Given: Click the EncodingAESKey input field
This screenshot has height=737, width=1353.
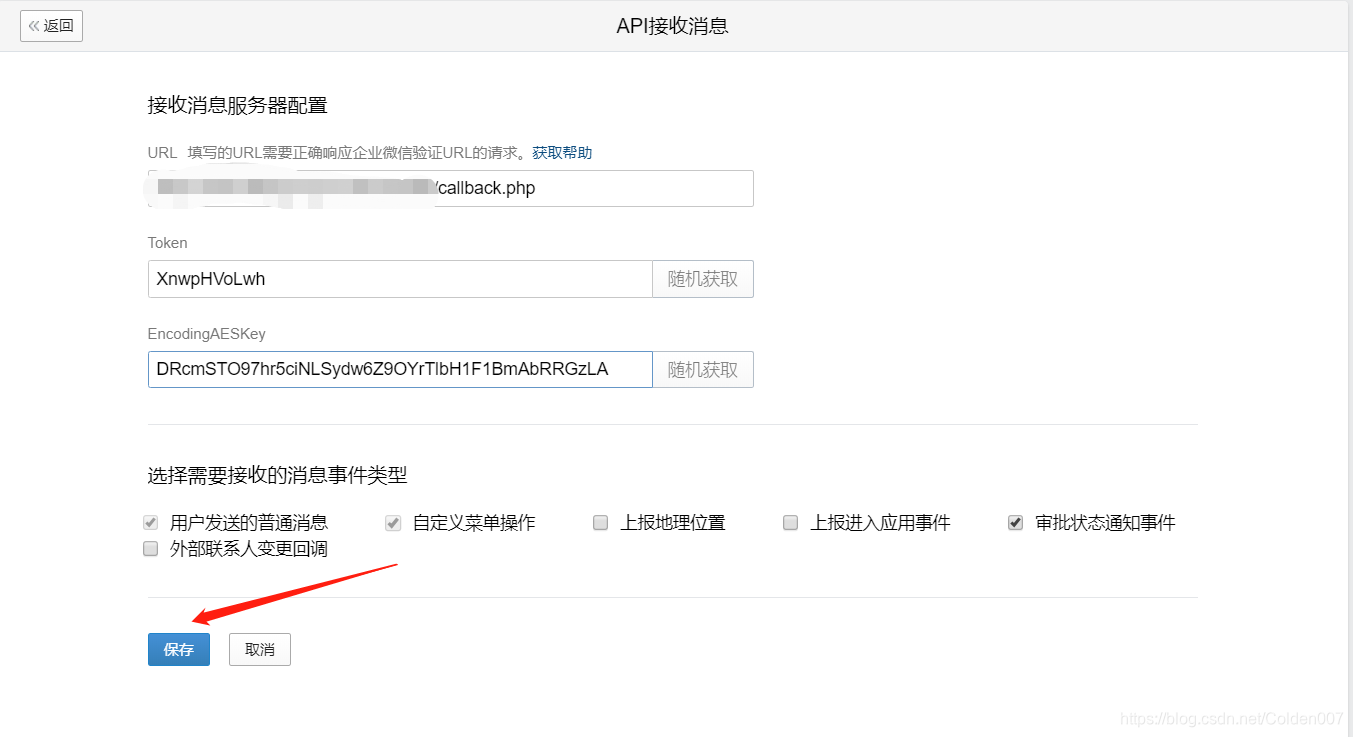Looking at the screenshot, I should tap(400, 369).
